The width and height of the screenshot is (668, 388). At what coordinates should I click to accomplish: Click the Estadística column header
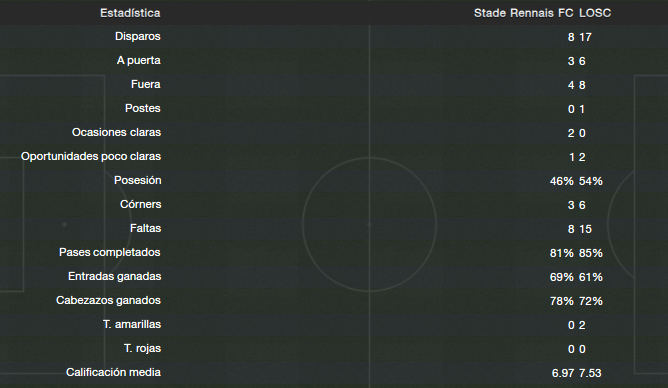(130, 13)
